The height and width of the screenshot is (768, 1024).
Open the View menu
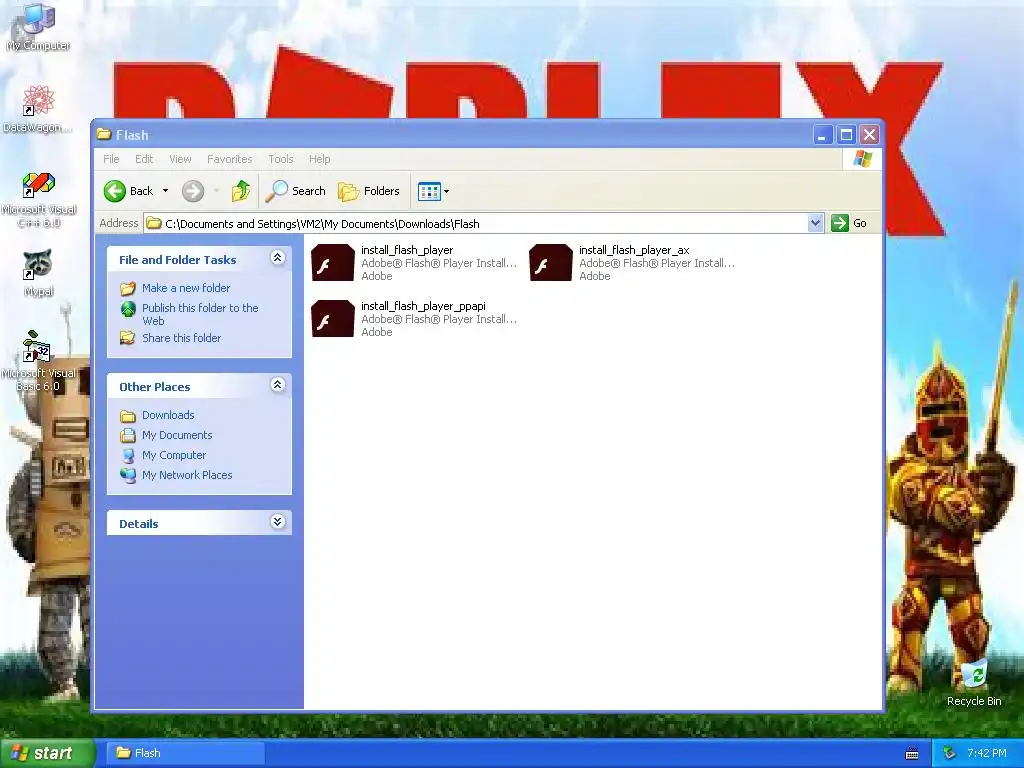click(180, 159)
